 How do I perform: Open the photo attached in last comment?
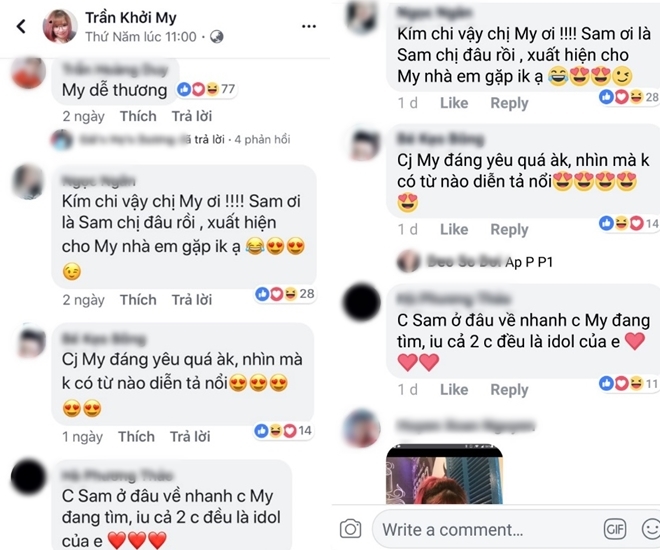444,474
